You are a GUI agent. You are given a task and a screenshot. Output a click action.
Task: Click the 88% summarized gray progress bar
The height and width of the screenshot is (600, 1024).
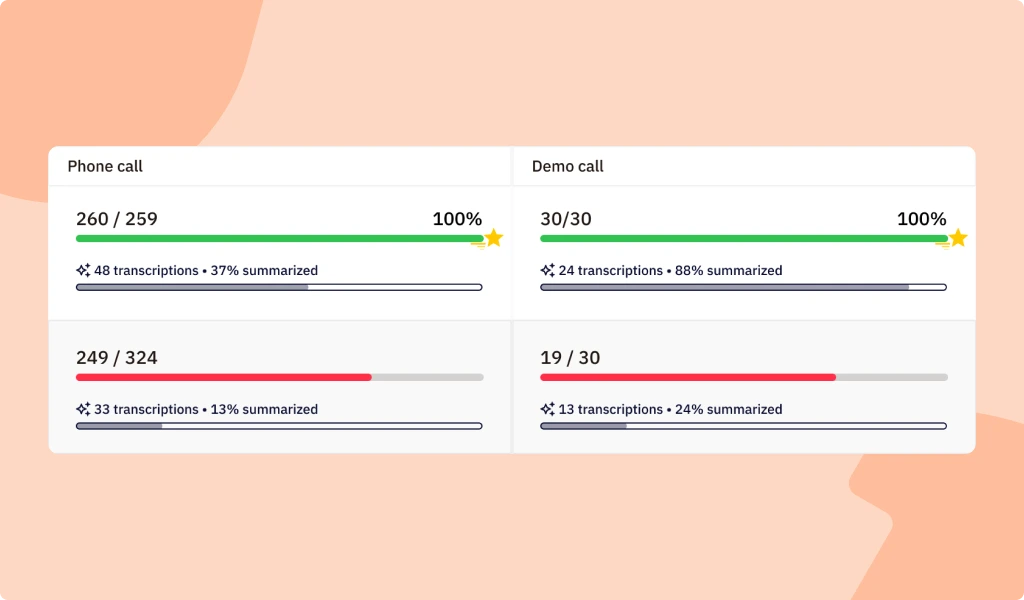pos(743,287)
